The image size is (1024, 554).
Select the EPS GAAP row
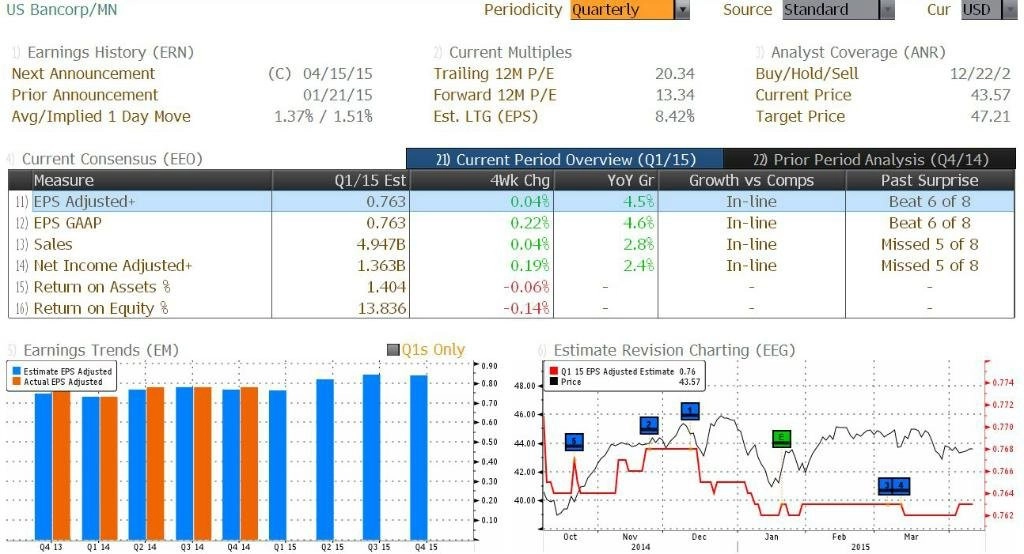click(x=511, y=223)
